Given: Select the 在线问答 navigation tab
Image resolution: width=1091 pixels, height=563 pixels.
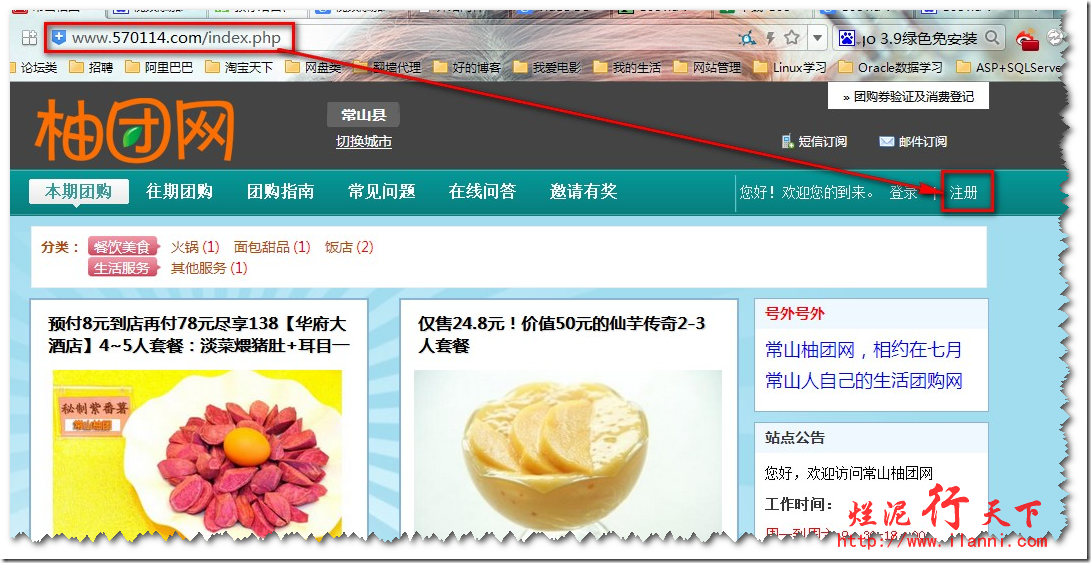Looking at the screenshot, I should [482, 192].
